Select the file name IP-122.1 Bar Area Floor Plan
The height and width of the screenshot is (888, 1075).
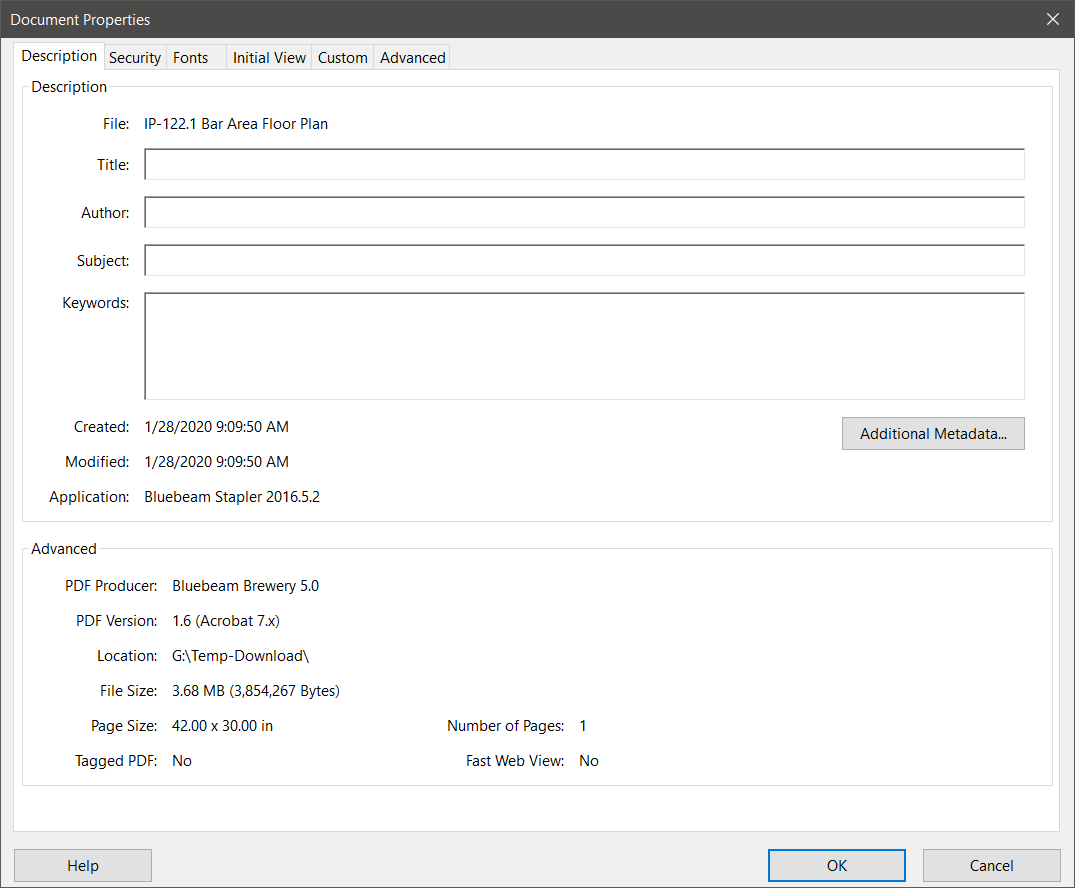(236, 123)
